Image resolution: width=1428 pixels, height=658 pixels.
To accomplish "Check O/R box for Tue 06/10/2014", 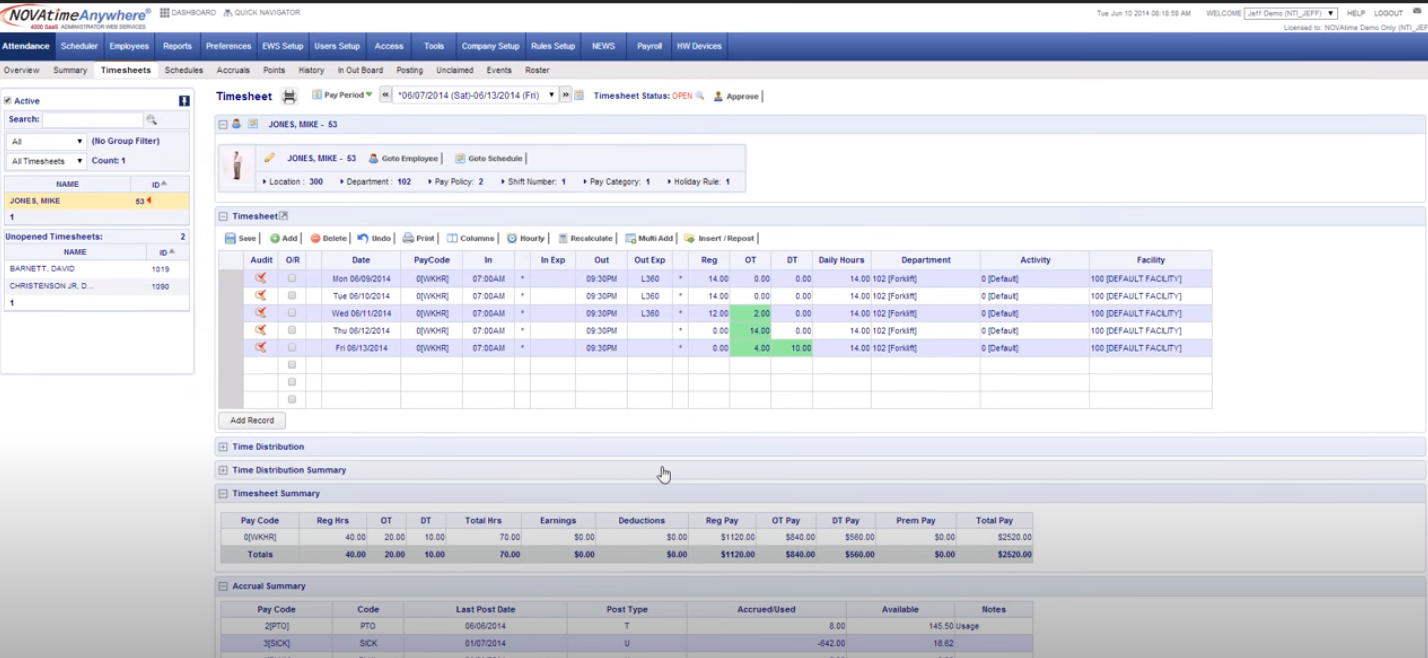I will coord(292,296).
